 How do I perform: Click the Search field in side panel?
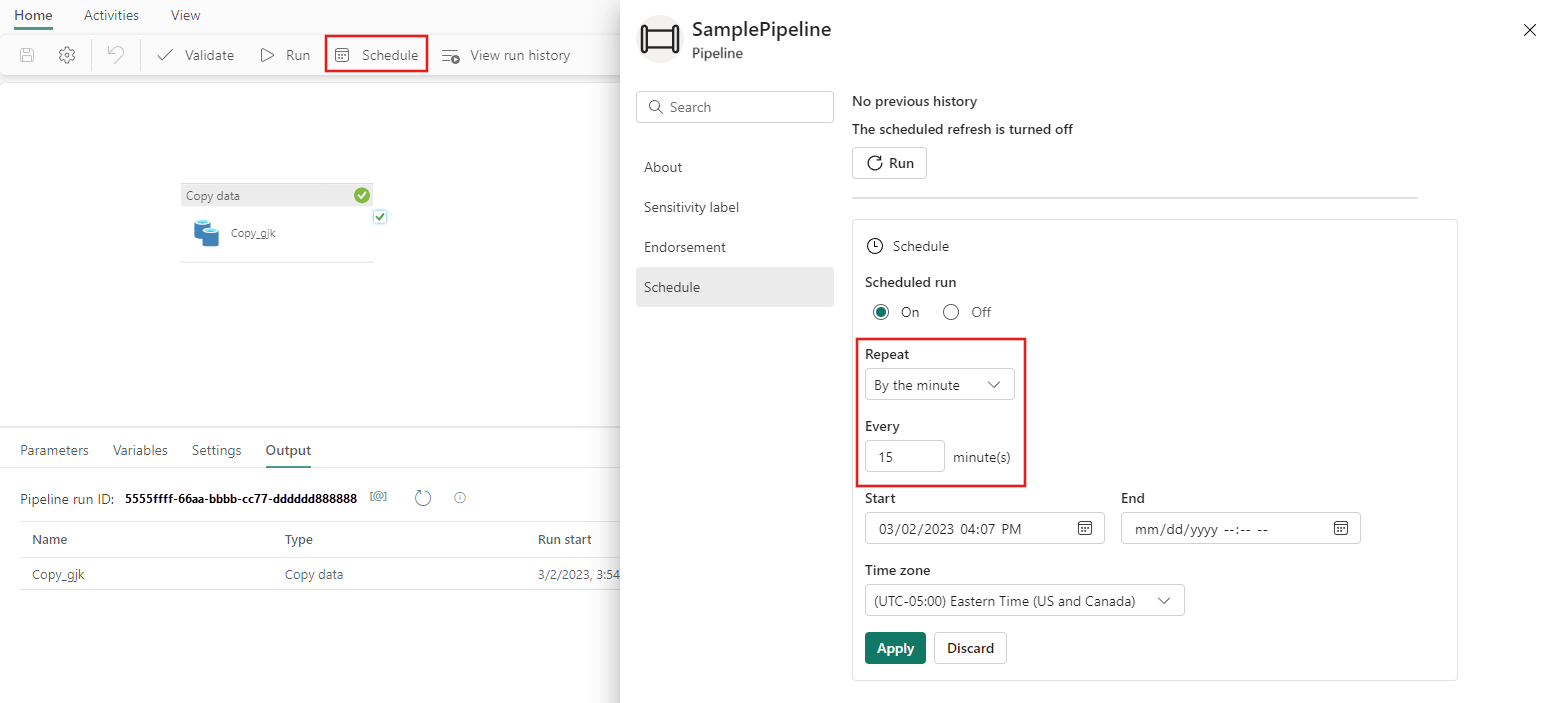coord(735,107)
